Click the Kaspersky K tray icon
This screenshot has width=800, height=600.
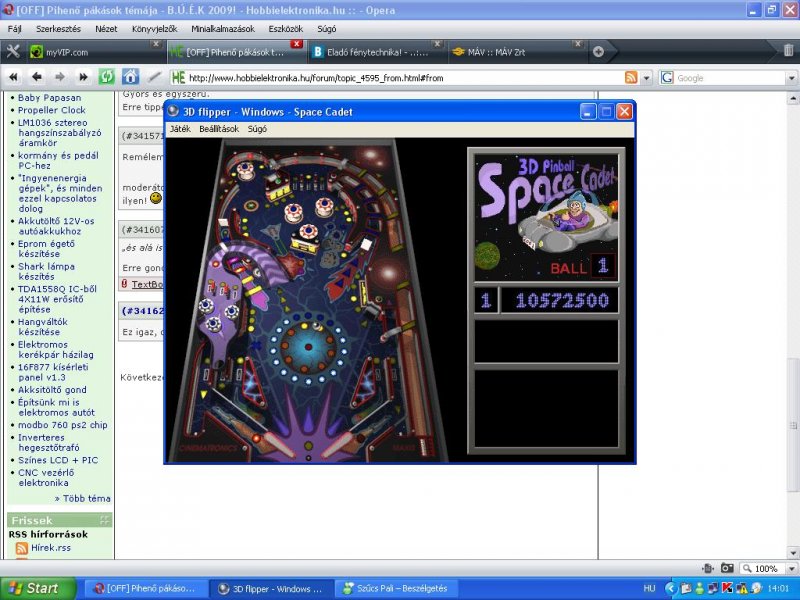click(727, 588)
